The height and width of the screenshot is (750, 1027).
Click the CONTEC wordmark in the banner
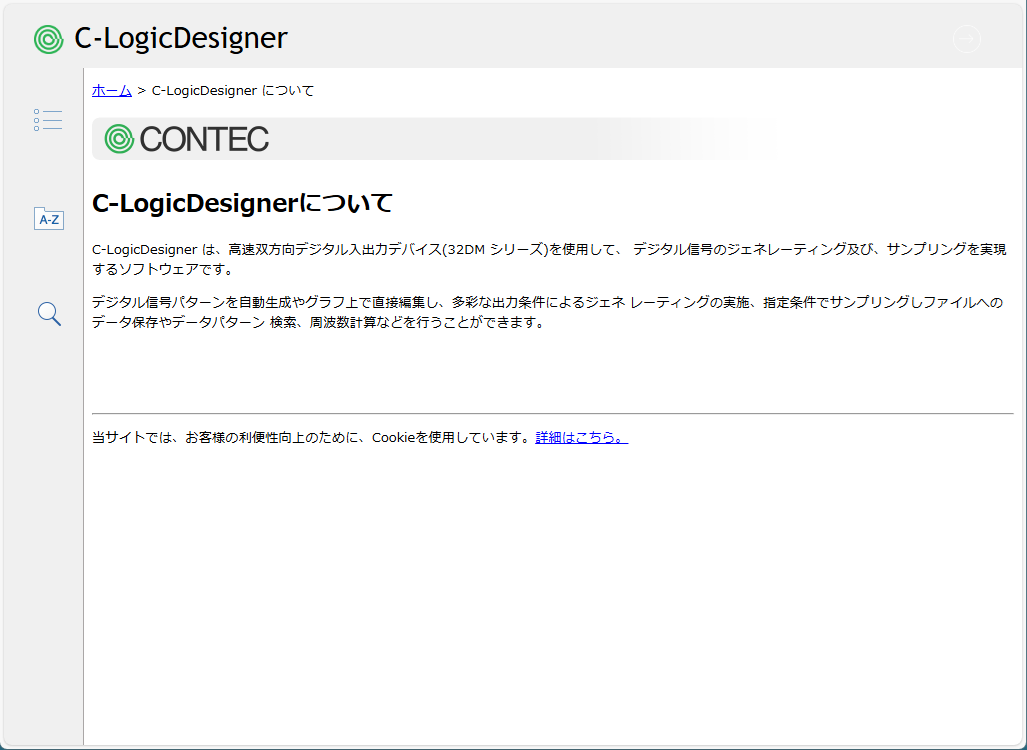[204, 139]
